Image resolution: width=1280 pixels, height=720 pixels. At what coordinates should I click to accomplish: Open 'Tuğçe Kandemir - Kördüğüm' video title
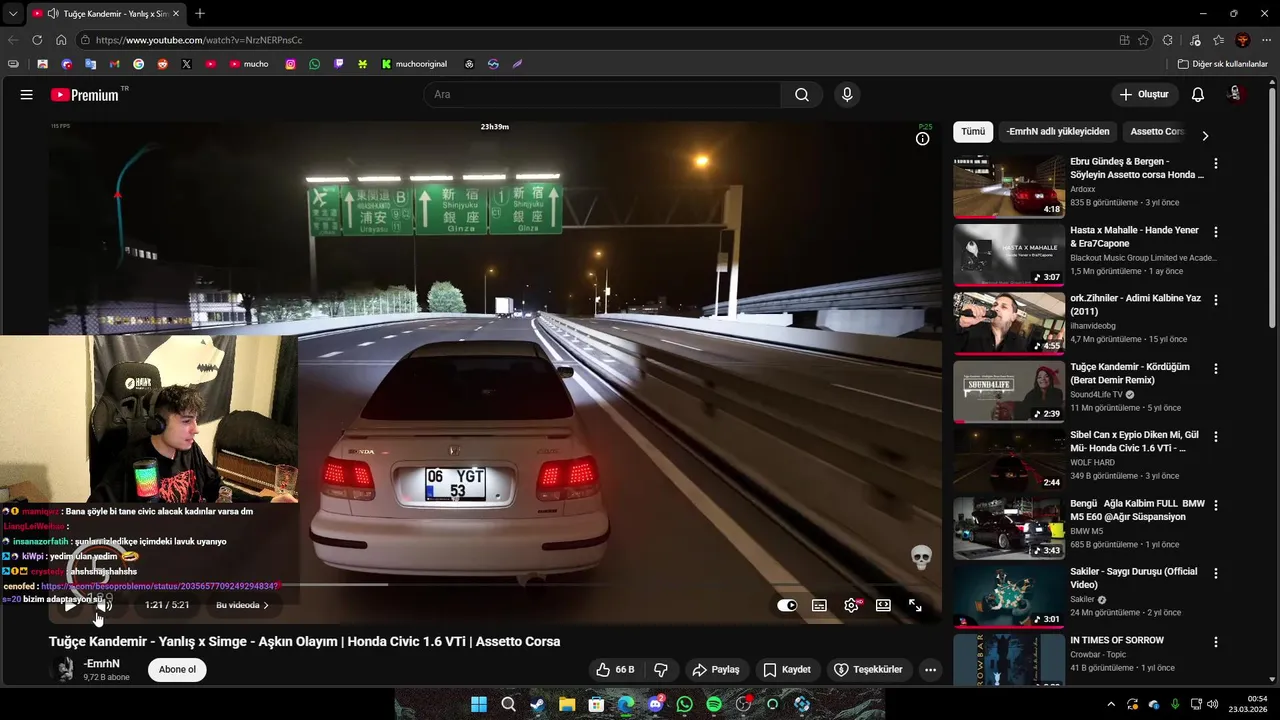point(1129,373)
